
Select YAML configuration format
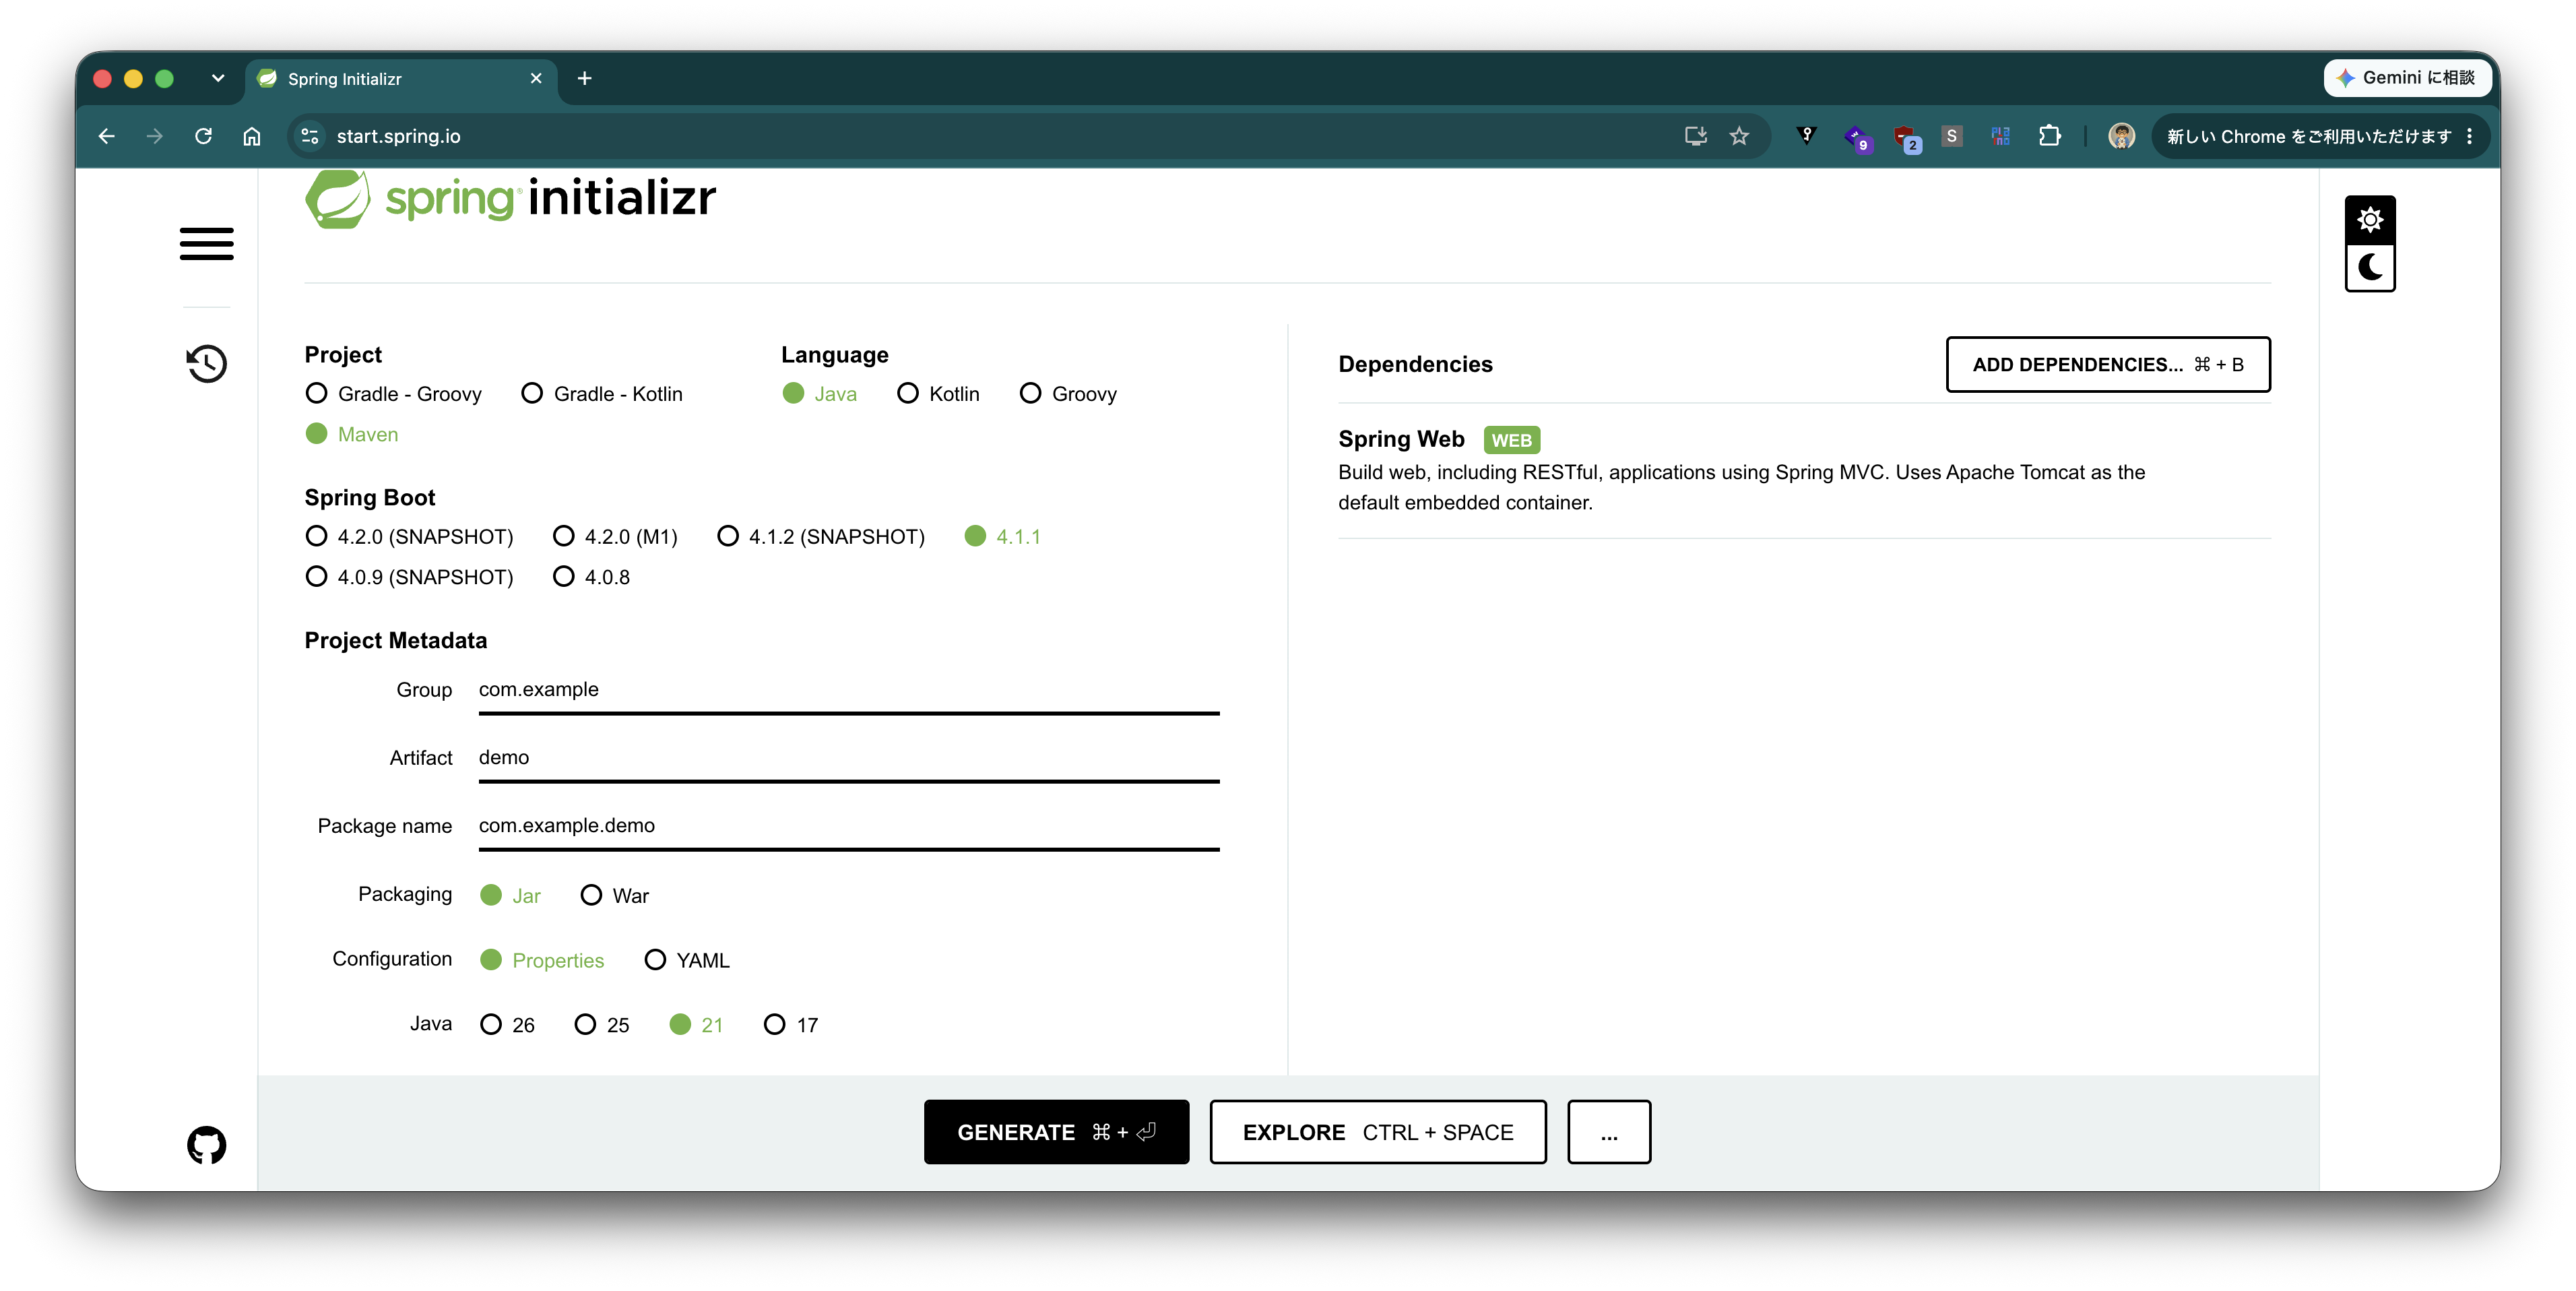pos(687,960)
